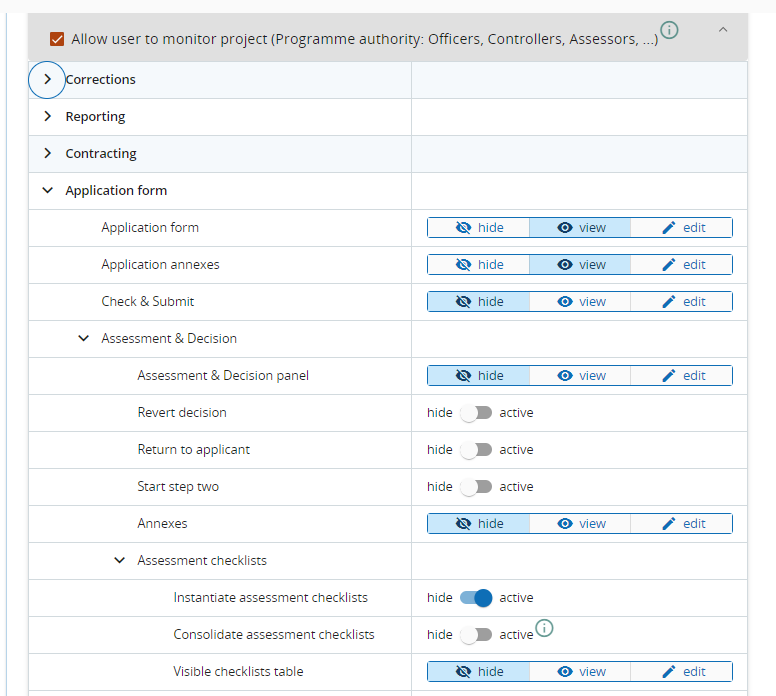Viewport: 776px width, 696px height.
Task: Set Application annexes to view
Action: (580, 265)
